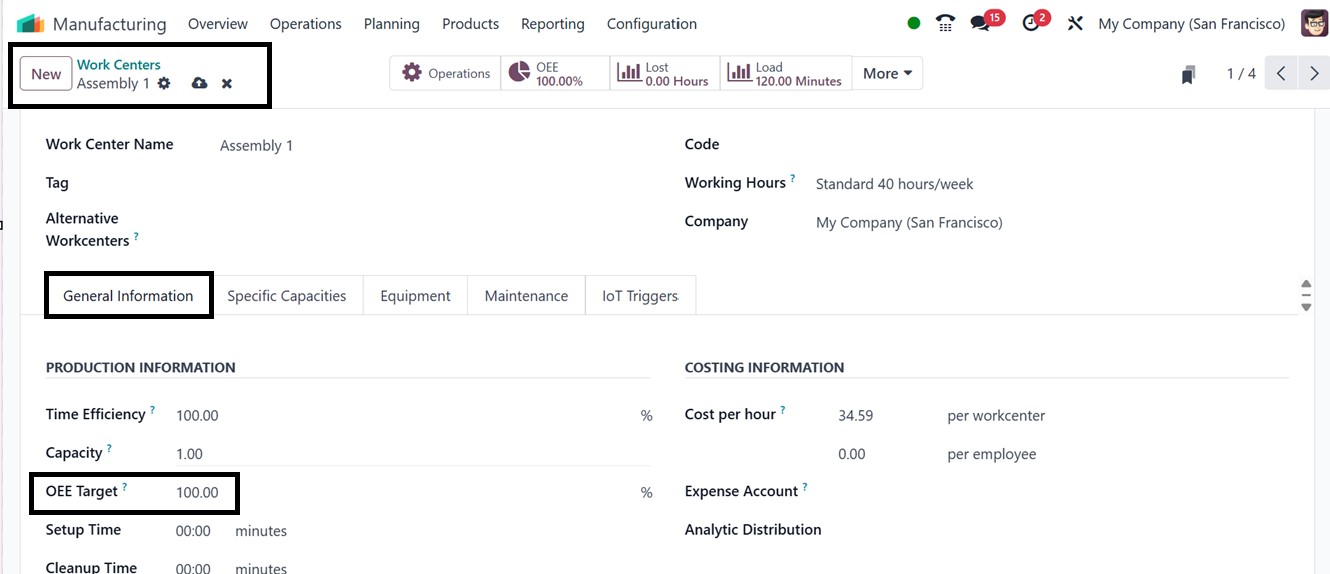
Task: Click the New button
Action: click(x=46, y=73)
